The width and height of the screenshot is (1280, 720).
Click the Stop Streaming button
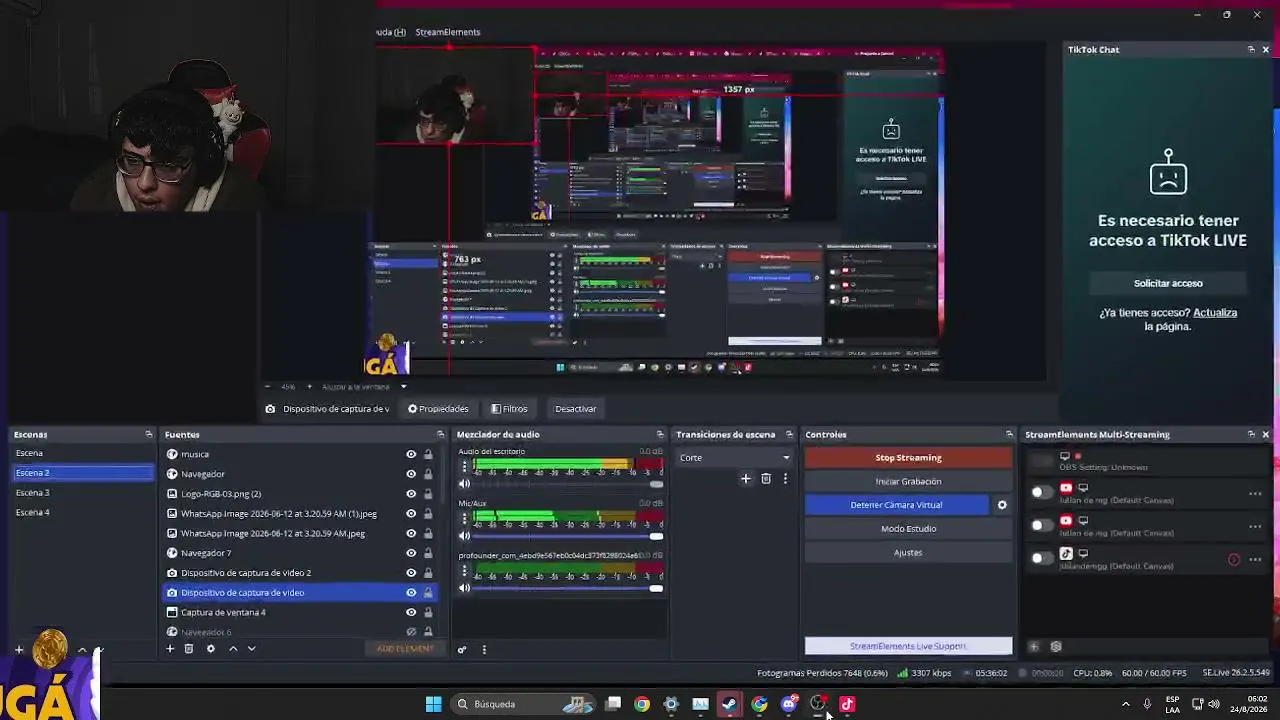[908, 458]
